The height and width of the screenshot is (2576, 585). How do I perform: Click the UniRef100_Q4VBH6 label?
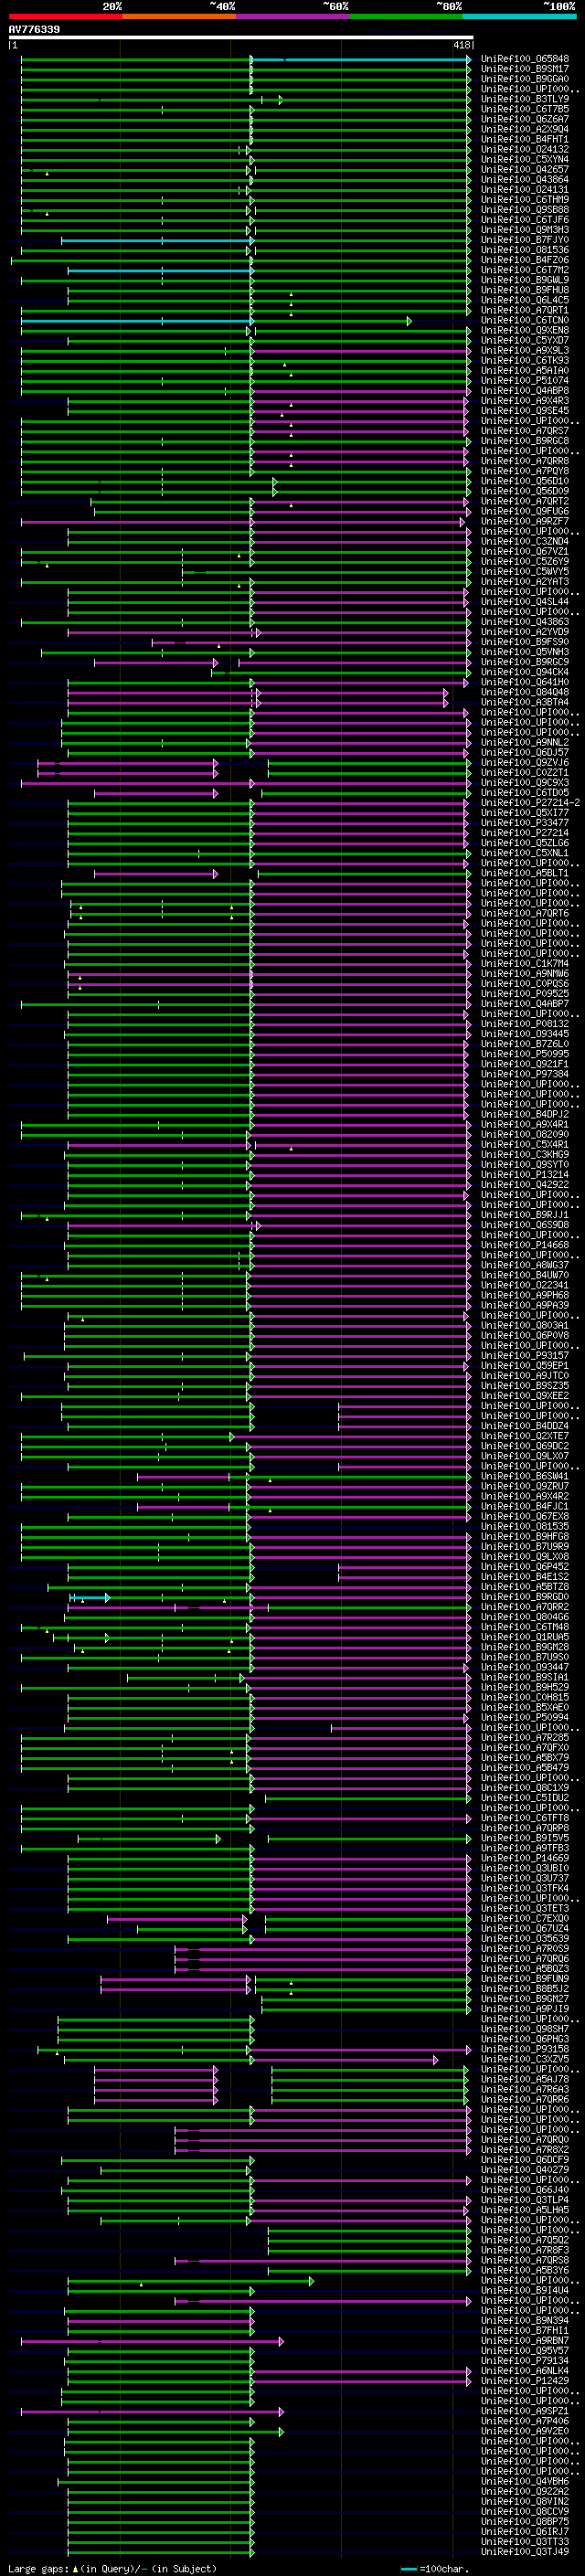[x=525, y=2481]
